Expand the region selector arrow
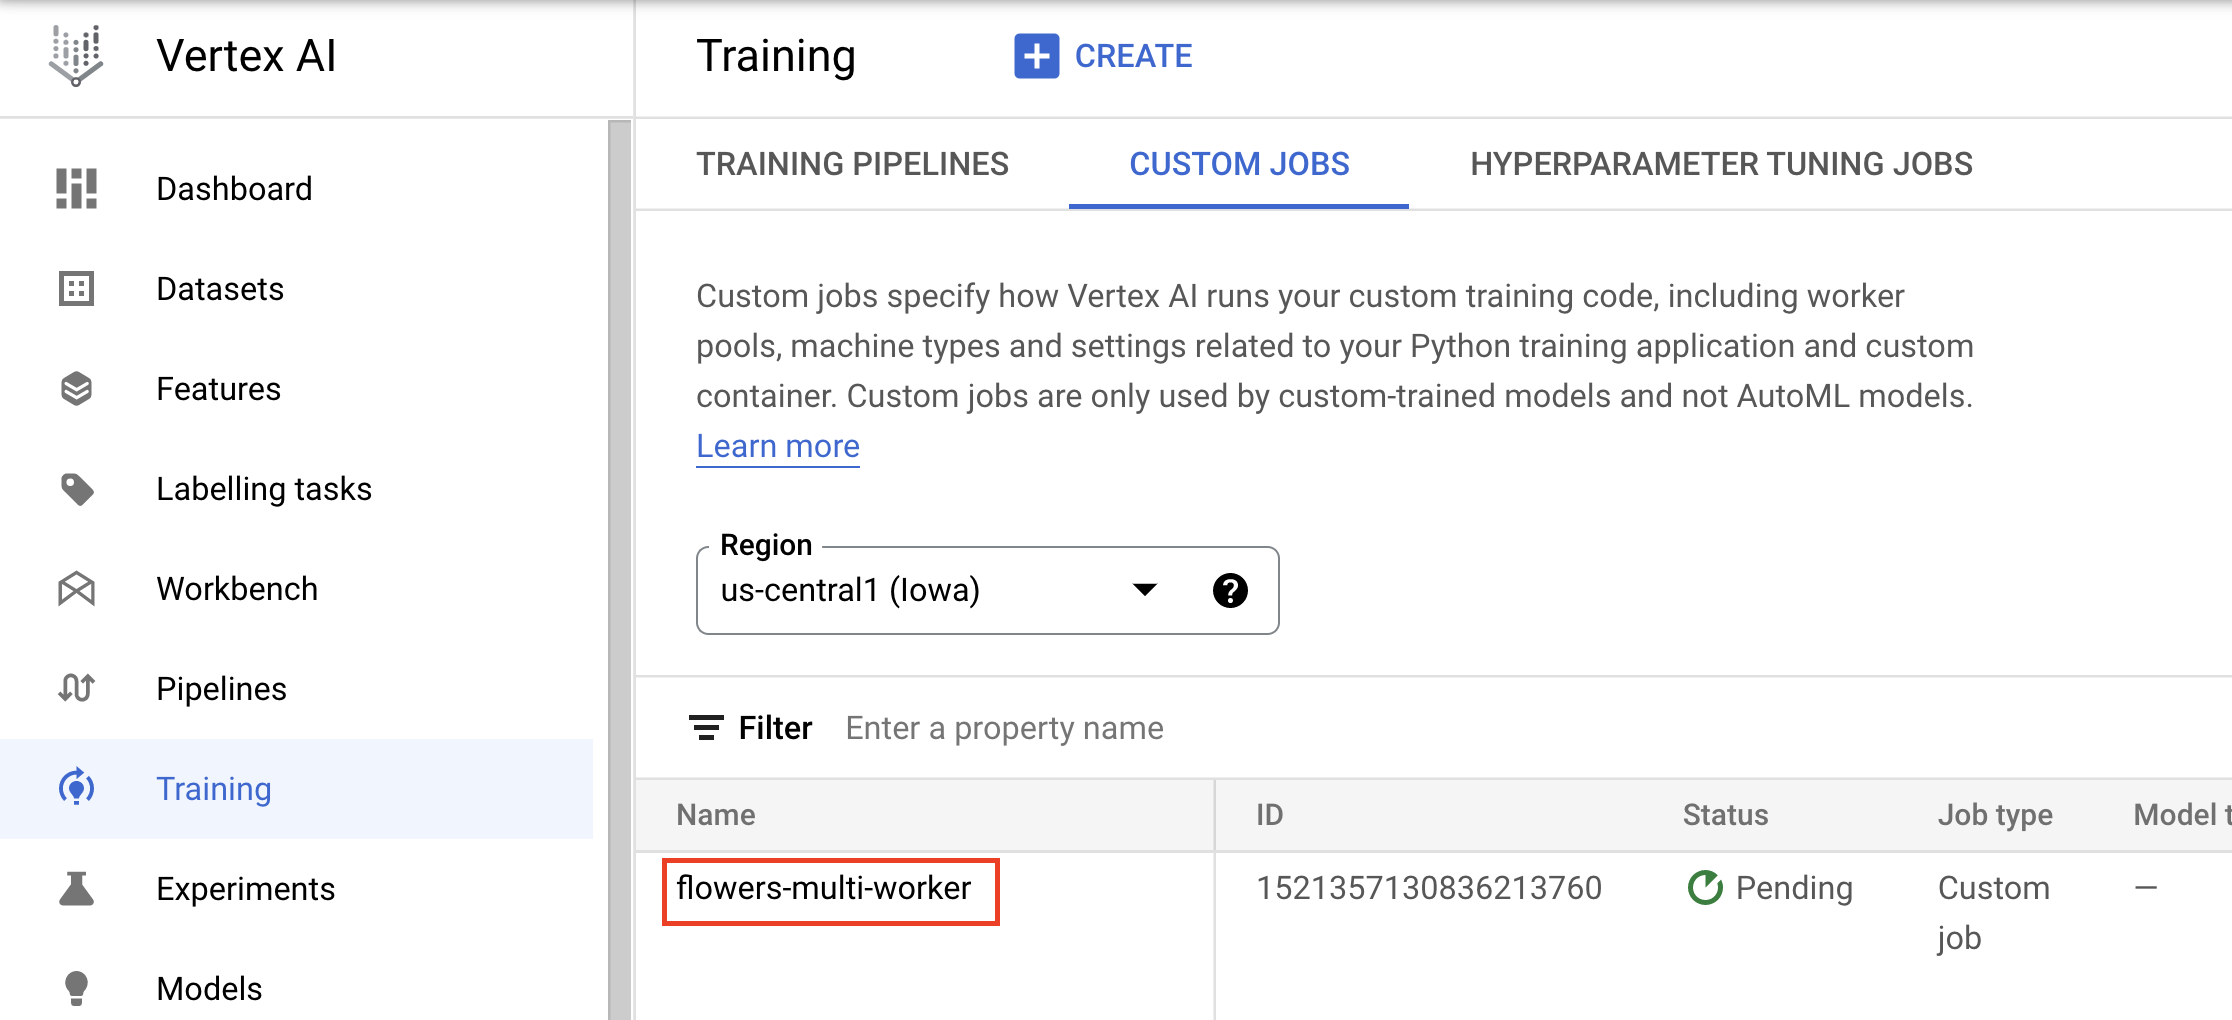Image resolution: width=2232 pixels, height=1020 pixels. point(1146,590)
